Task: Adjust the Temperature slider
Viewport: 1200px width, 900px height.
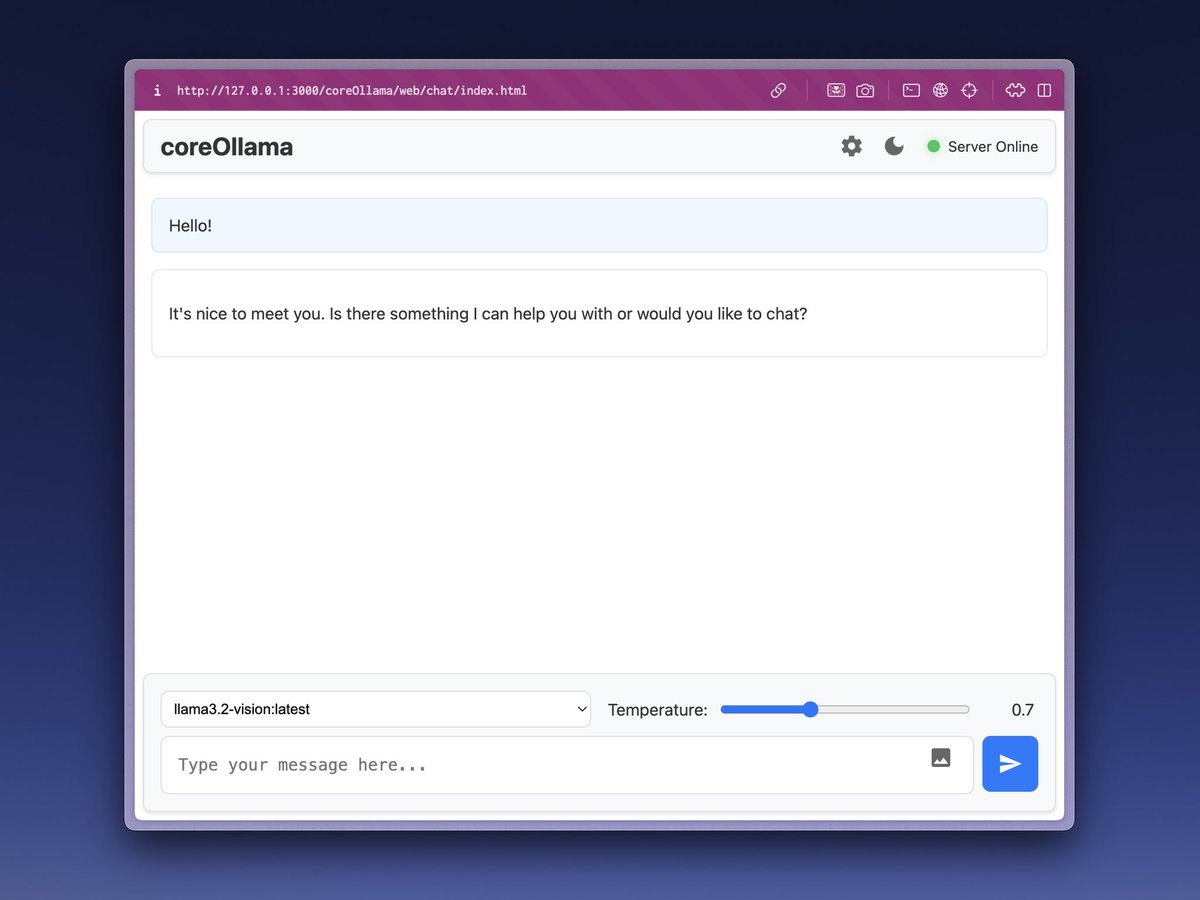Action: (x=809, y=709)
